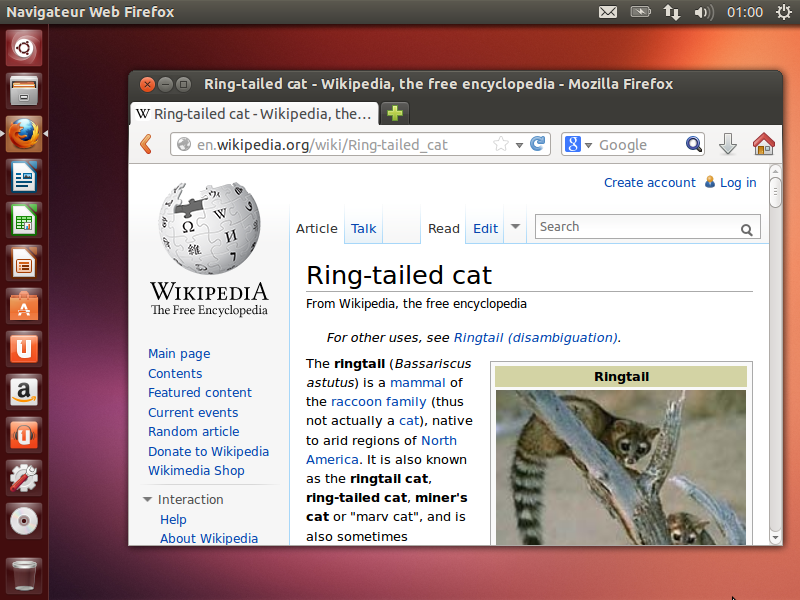This screenshot has width=800, height=600.
Task: Open the Trash in the launcher
Action: pos(24,575)
